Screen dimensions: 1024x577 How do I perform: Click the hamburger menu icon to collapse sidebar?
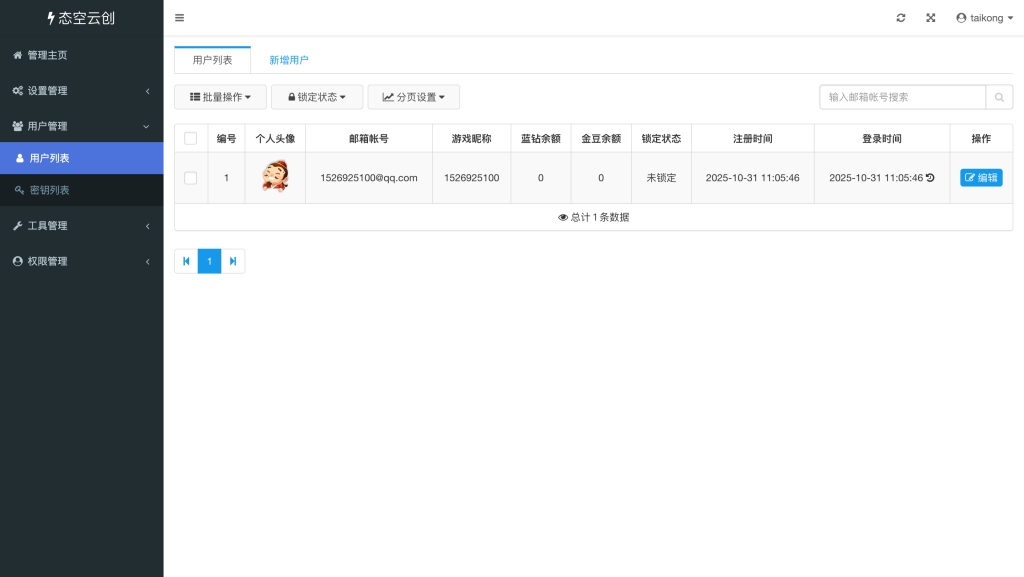pos(179,17)
